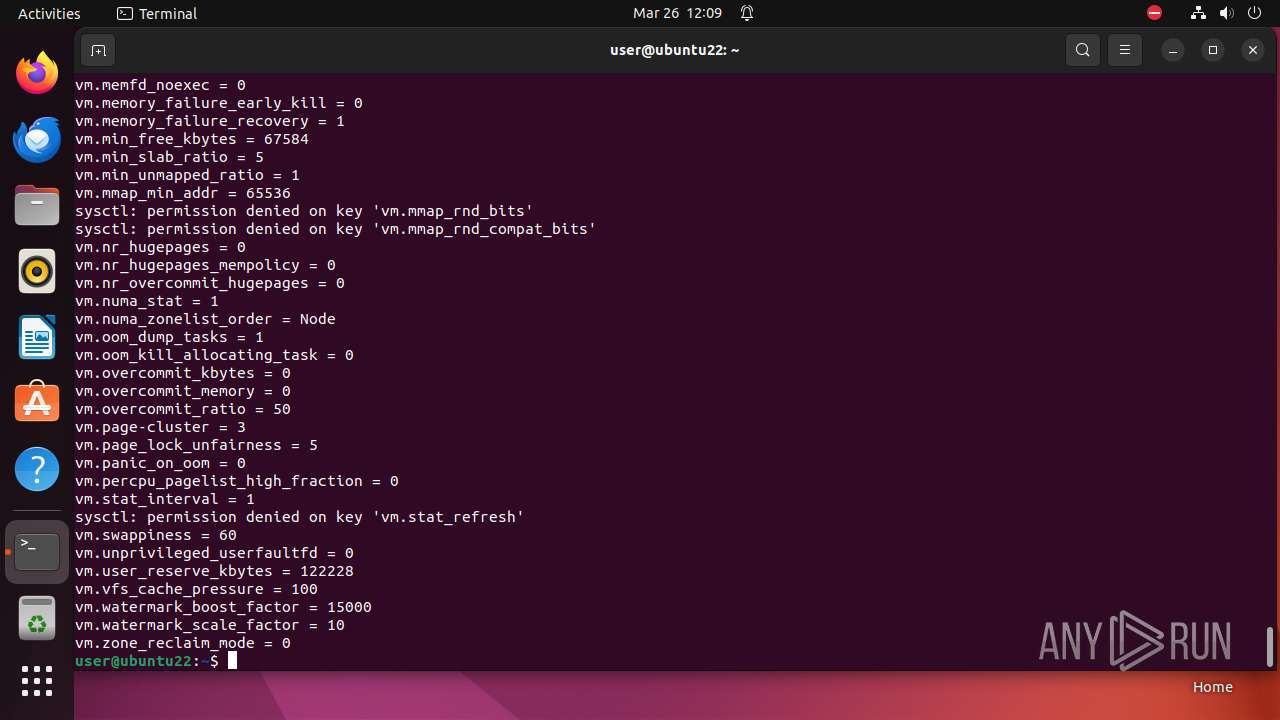Click the user@ubuntu22 shell prompt

(x=147, y=661)
